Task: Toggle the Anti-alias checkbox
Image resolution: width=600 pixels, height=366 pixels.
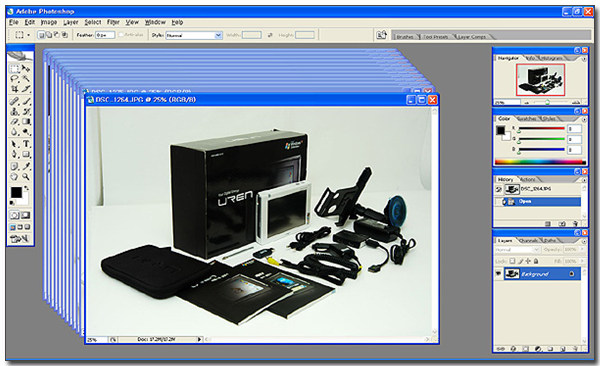Action: pos(121,35)
